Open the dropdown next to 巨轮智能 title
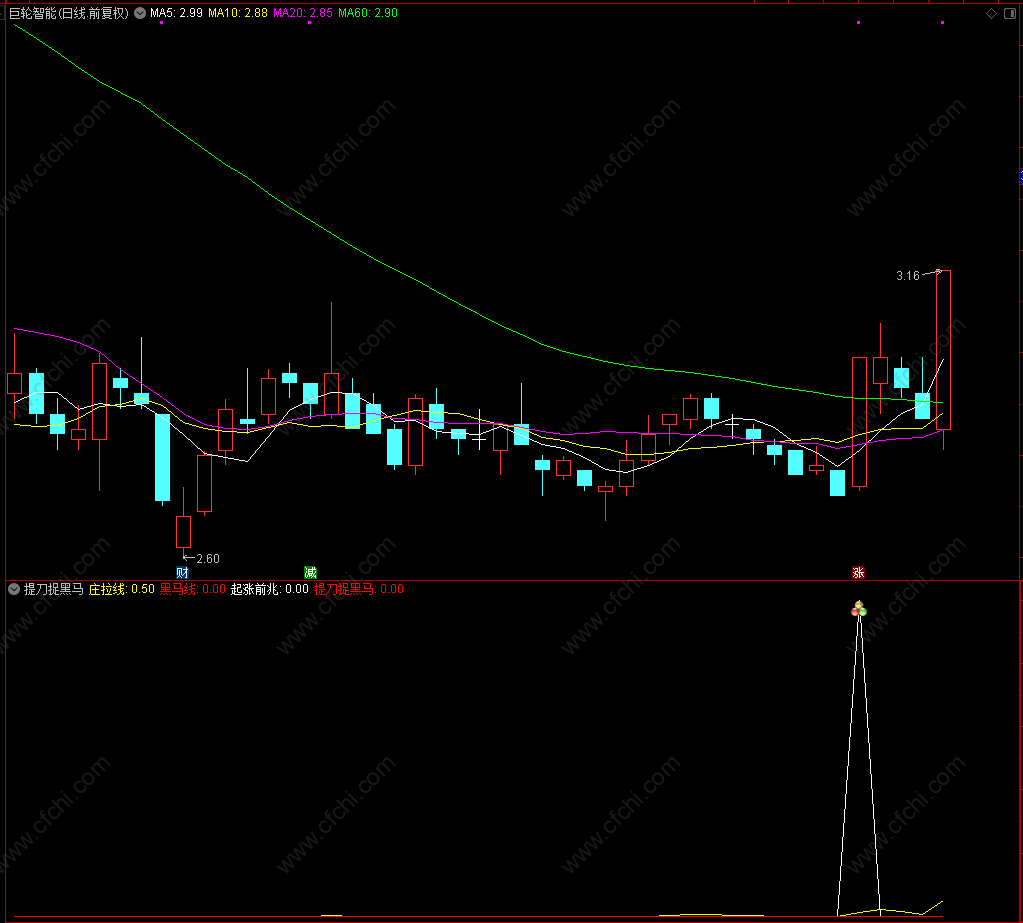The width and height of the screenshot is (1023, 923). tap(140, 13)
